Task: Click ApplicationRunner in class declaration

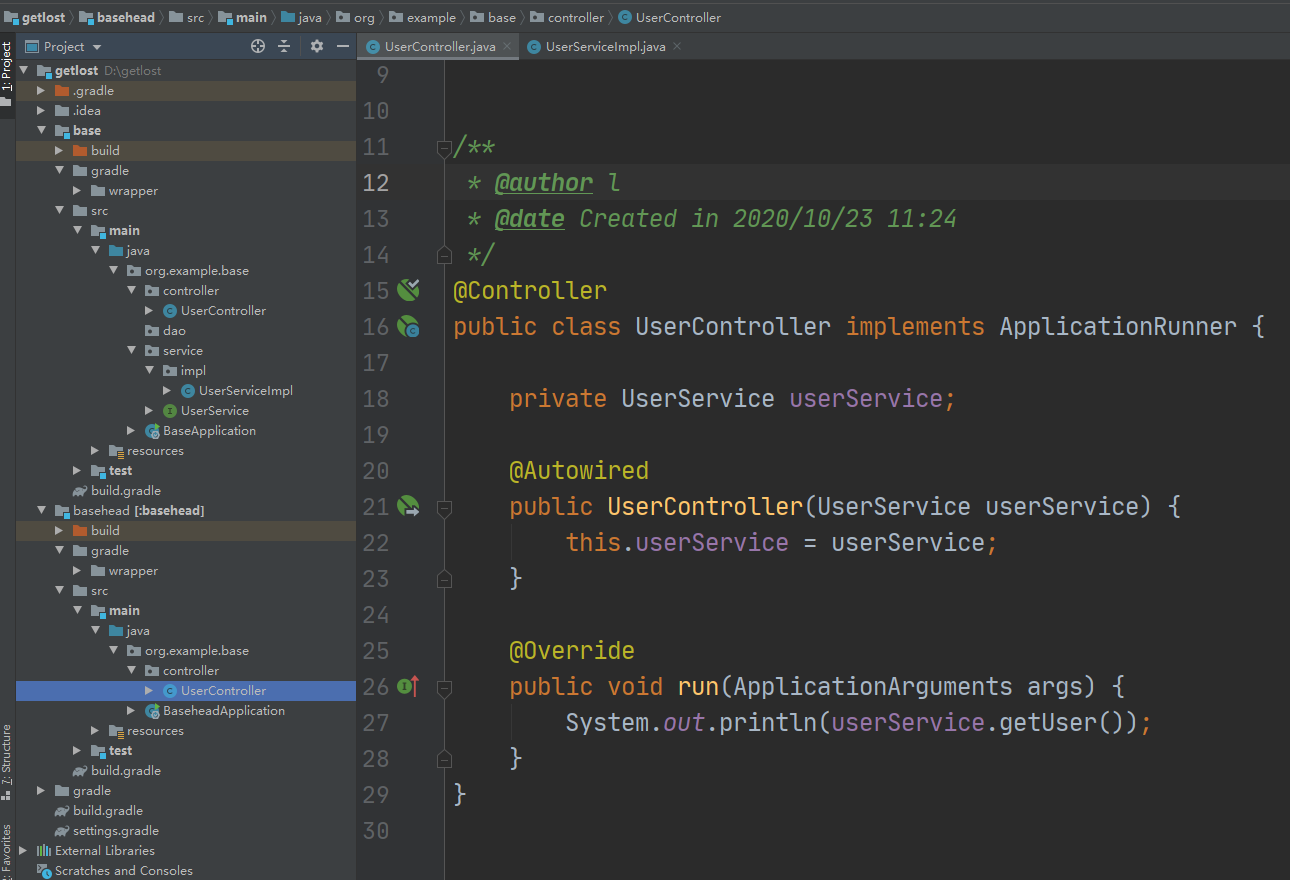Action: pos(1118,327)
